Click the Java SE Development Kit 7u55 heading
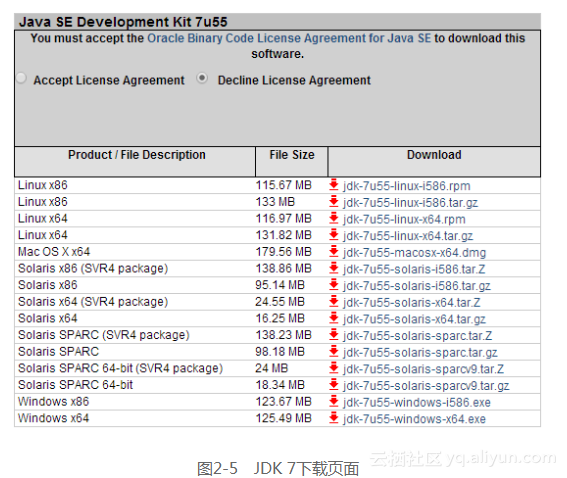Screen dimensions: 567x478 (123, 22)
